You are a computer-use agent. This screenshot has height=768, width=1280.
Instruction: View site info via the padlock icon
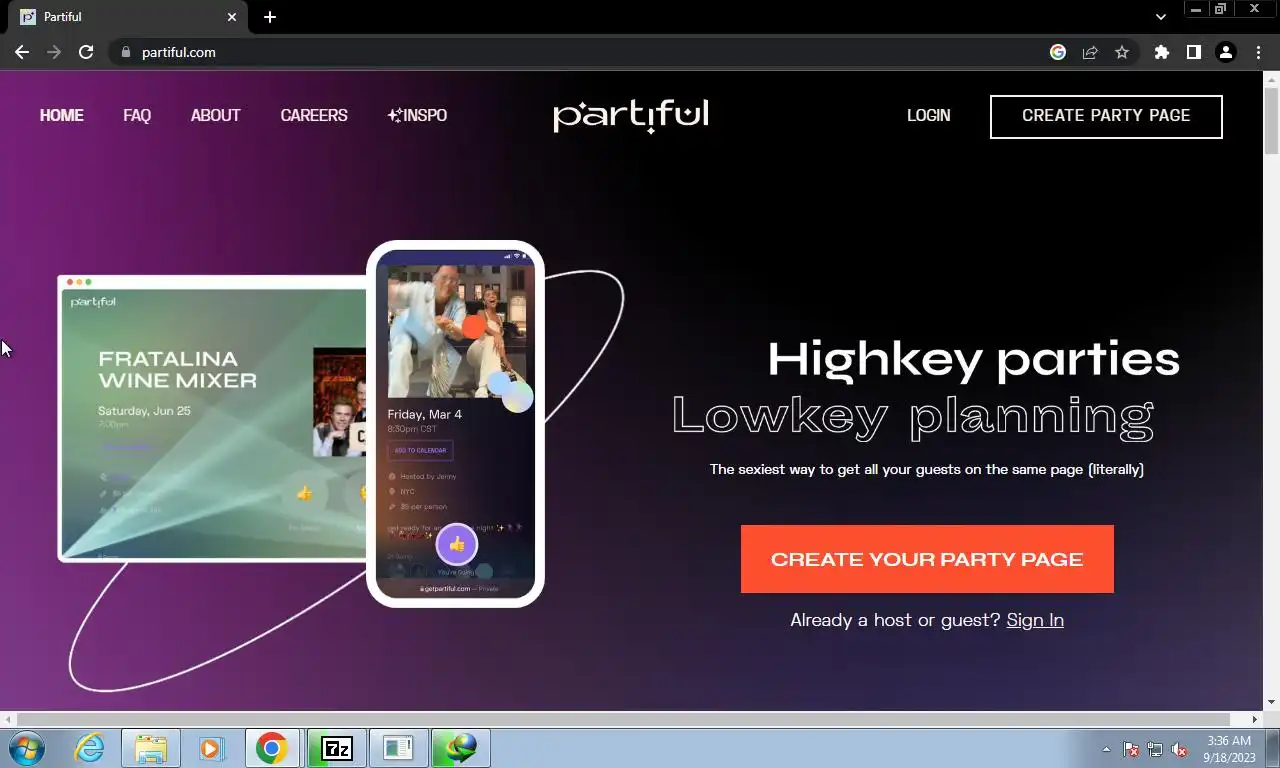click(125, 52)
